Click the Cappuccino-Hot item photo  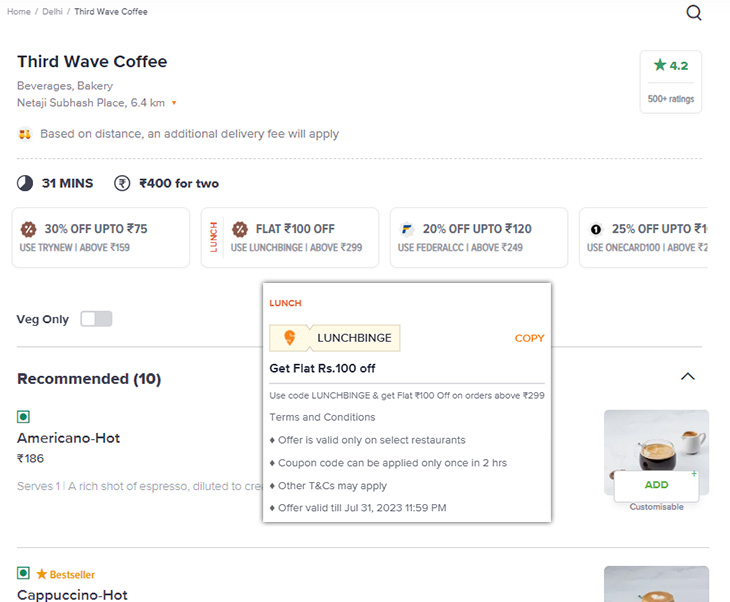point(656,584)
